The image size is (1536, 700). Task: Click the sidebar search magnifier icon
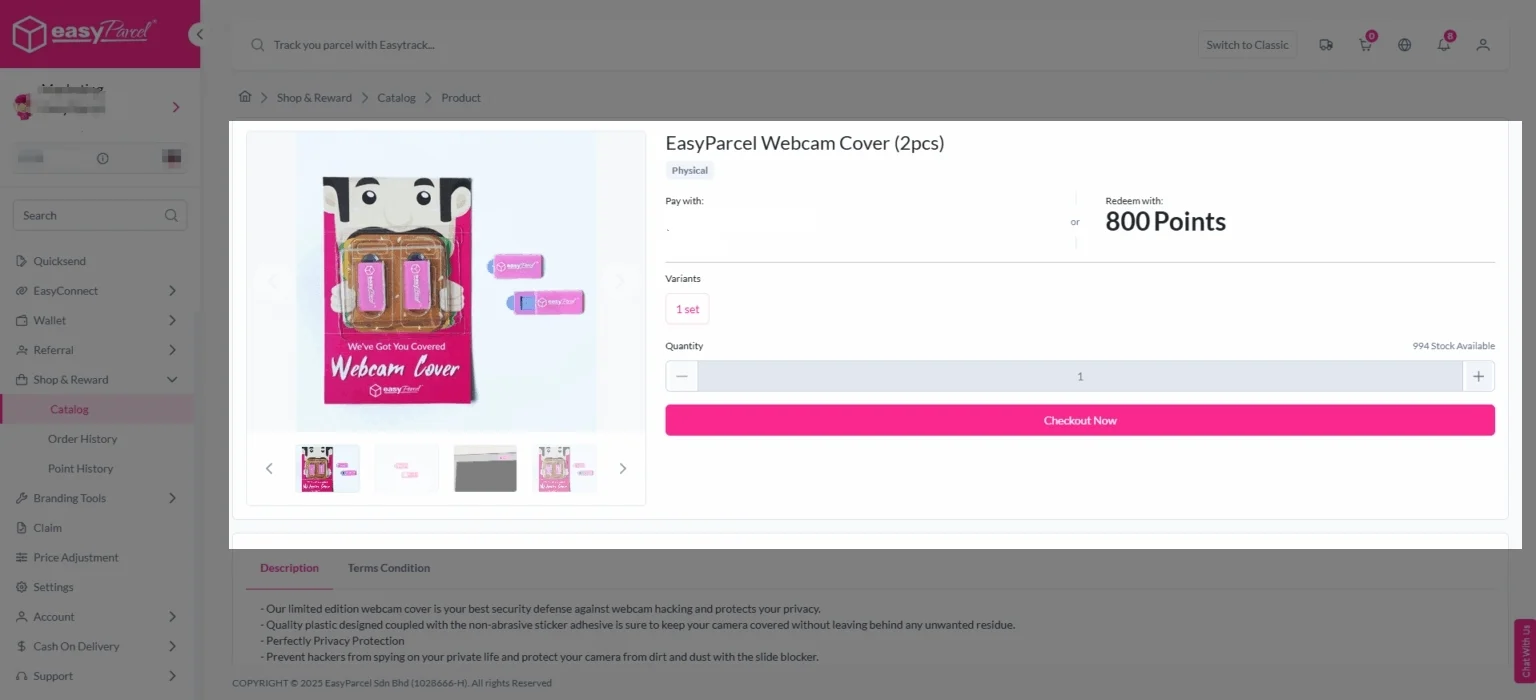(171, 215)
